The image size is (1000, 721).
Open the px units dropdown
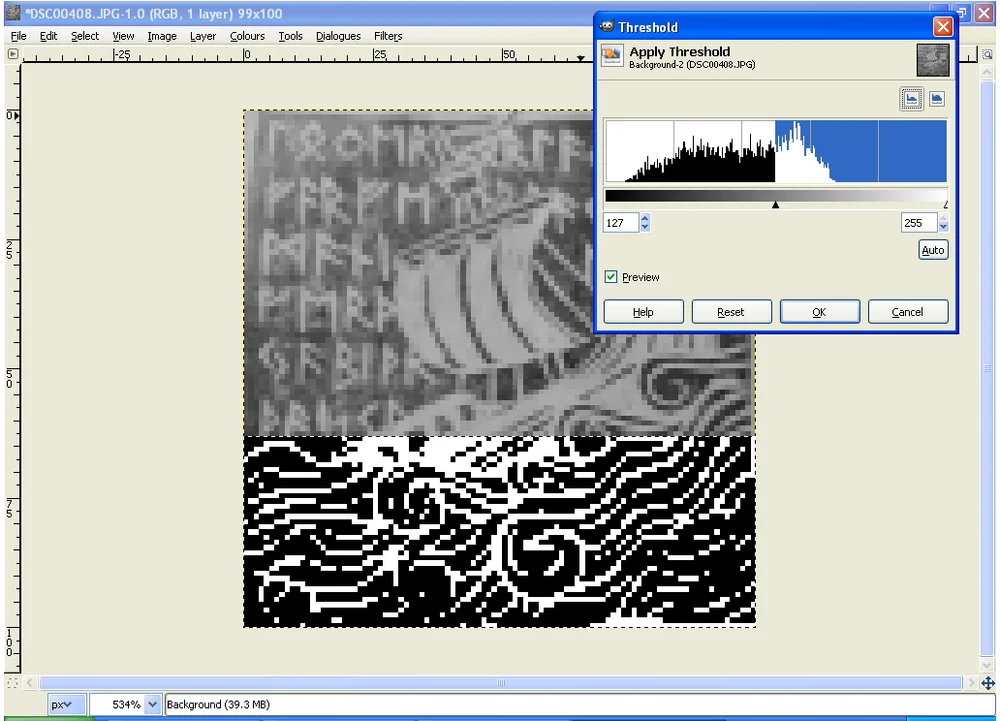pyautogui.click(x=66, y=704)
